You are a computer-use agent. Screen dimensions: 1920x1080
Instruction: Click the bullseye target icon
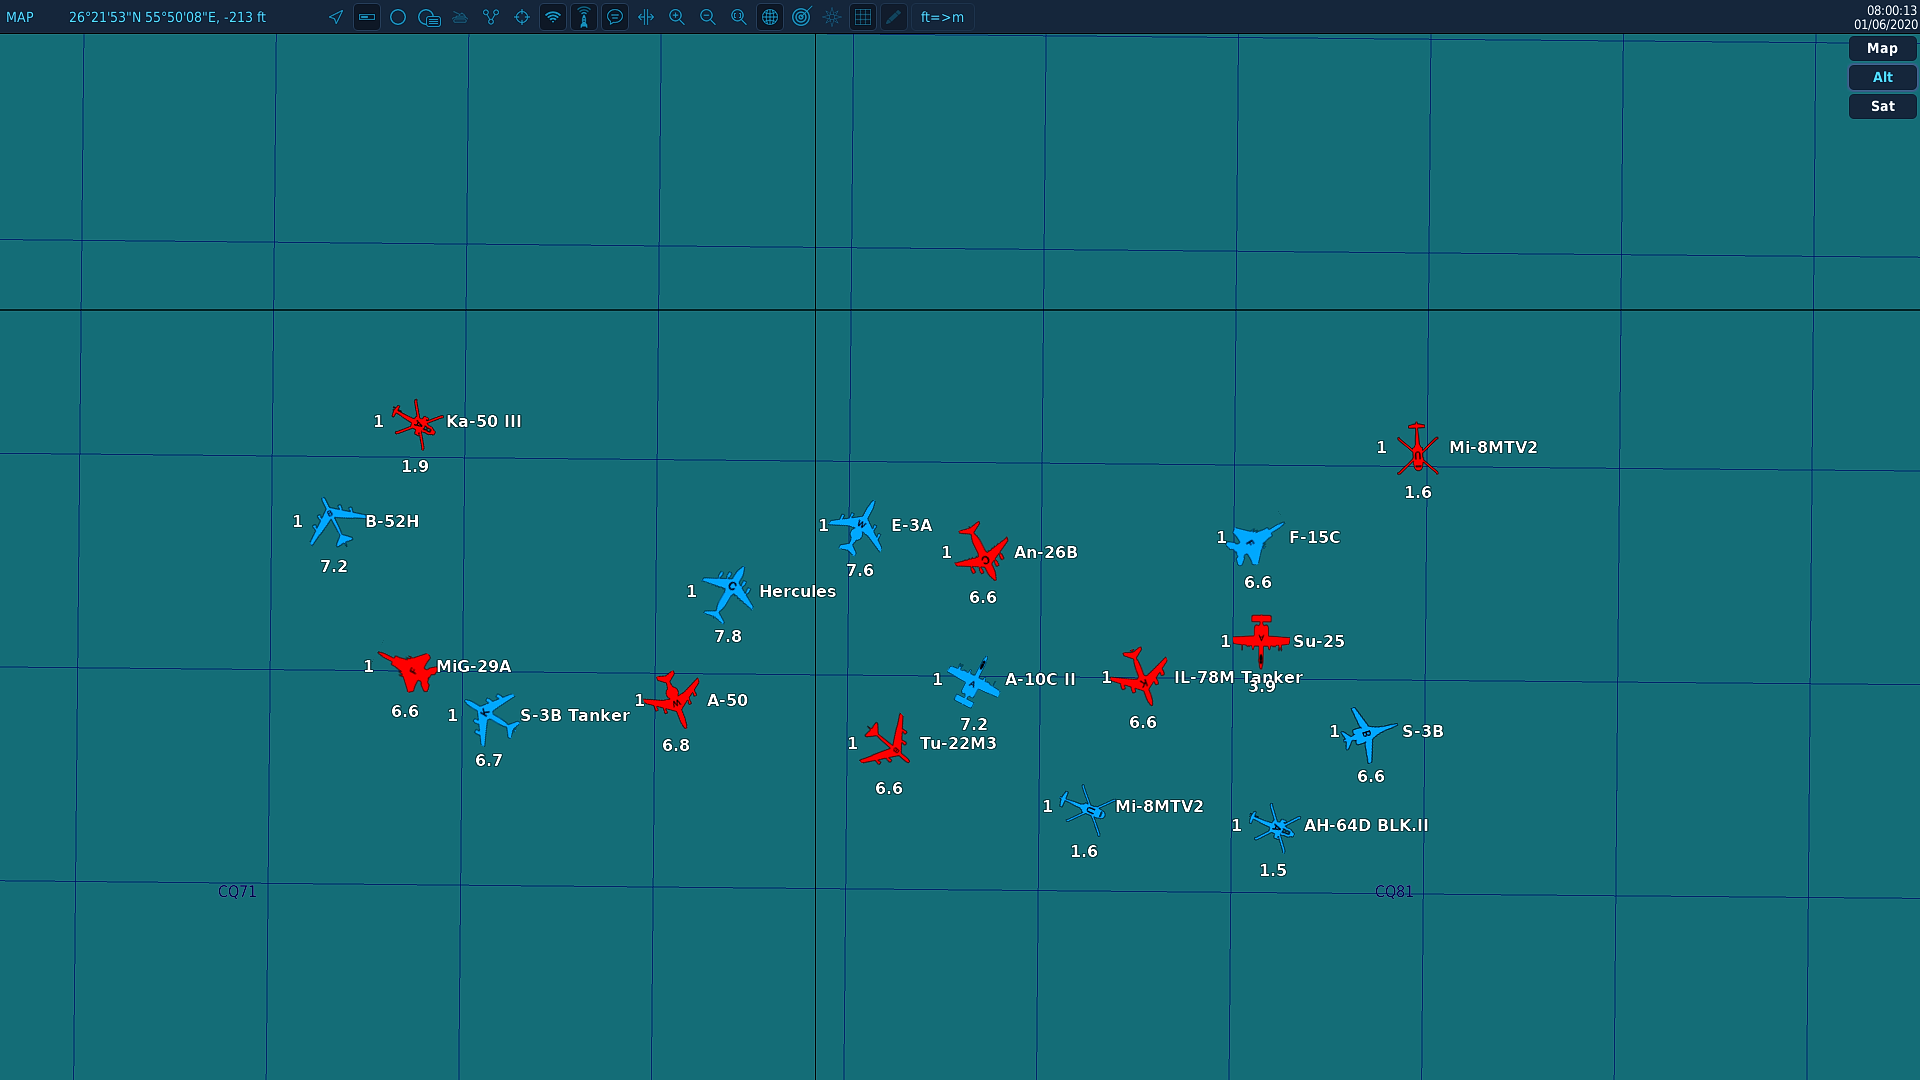click(801, 17)
